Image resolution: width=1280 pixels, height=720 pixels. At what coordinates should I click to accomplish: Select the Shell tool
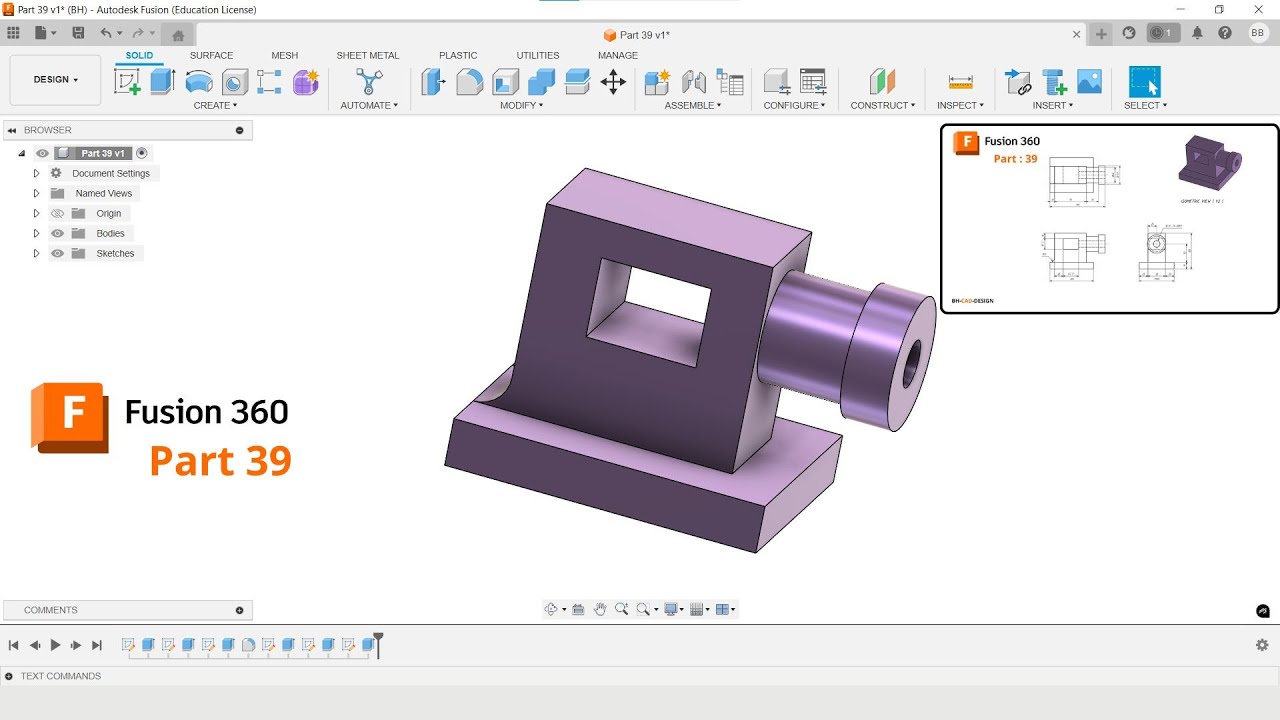[505, 82]
